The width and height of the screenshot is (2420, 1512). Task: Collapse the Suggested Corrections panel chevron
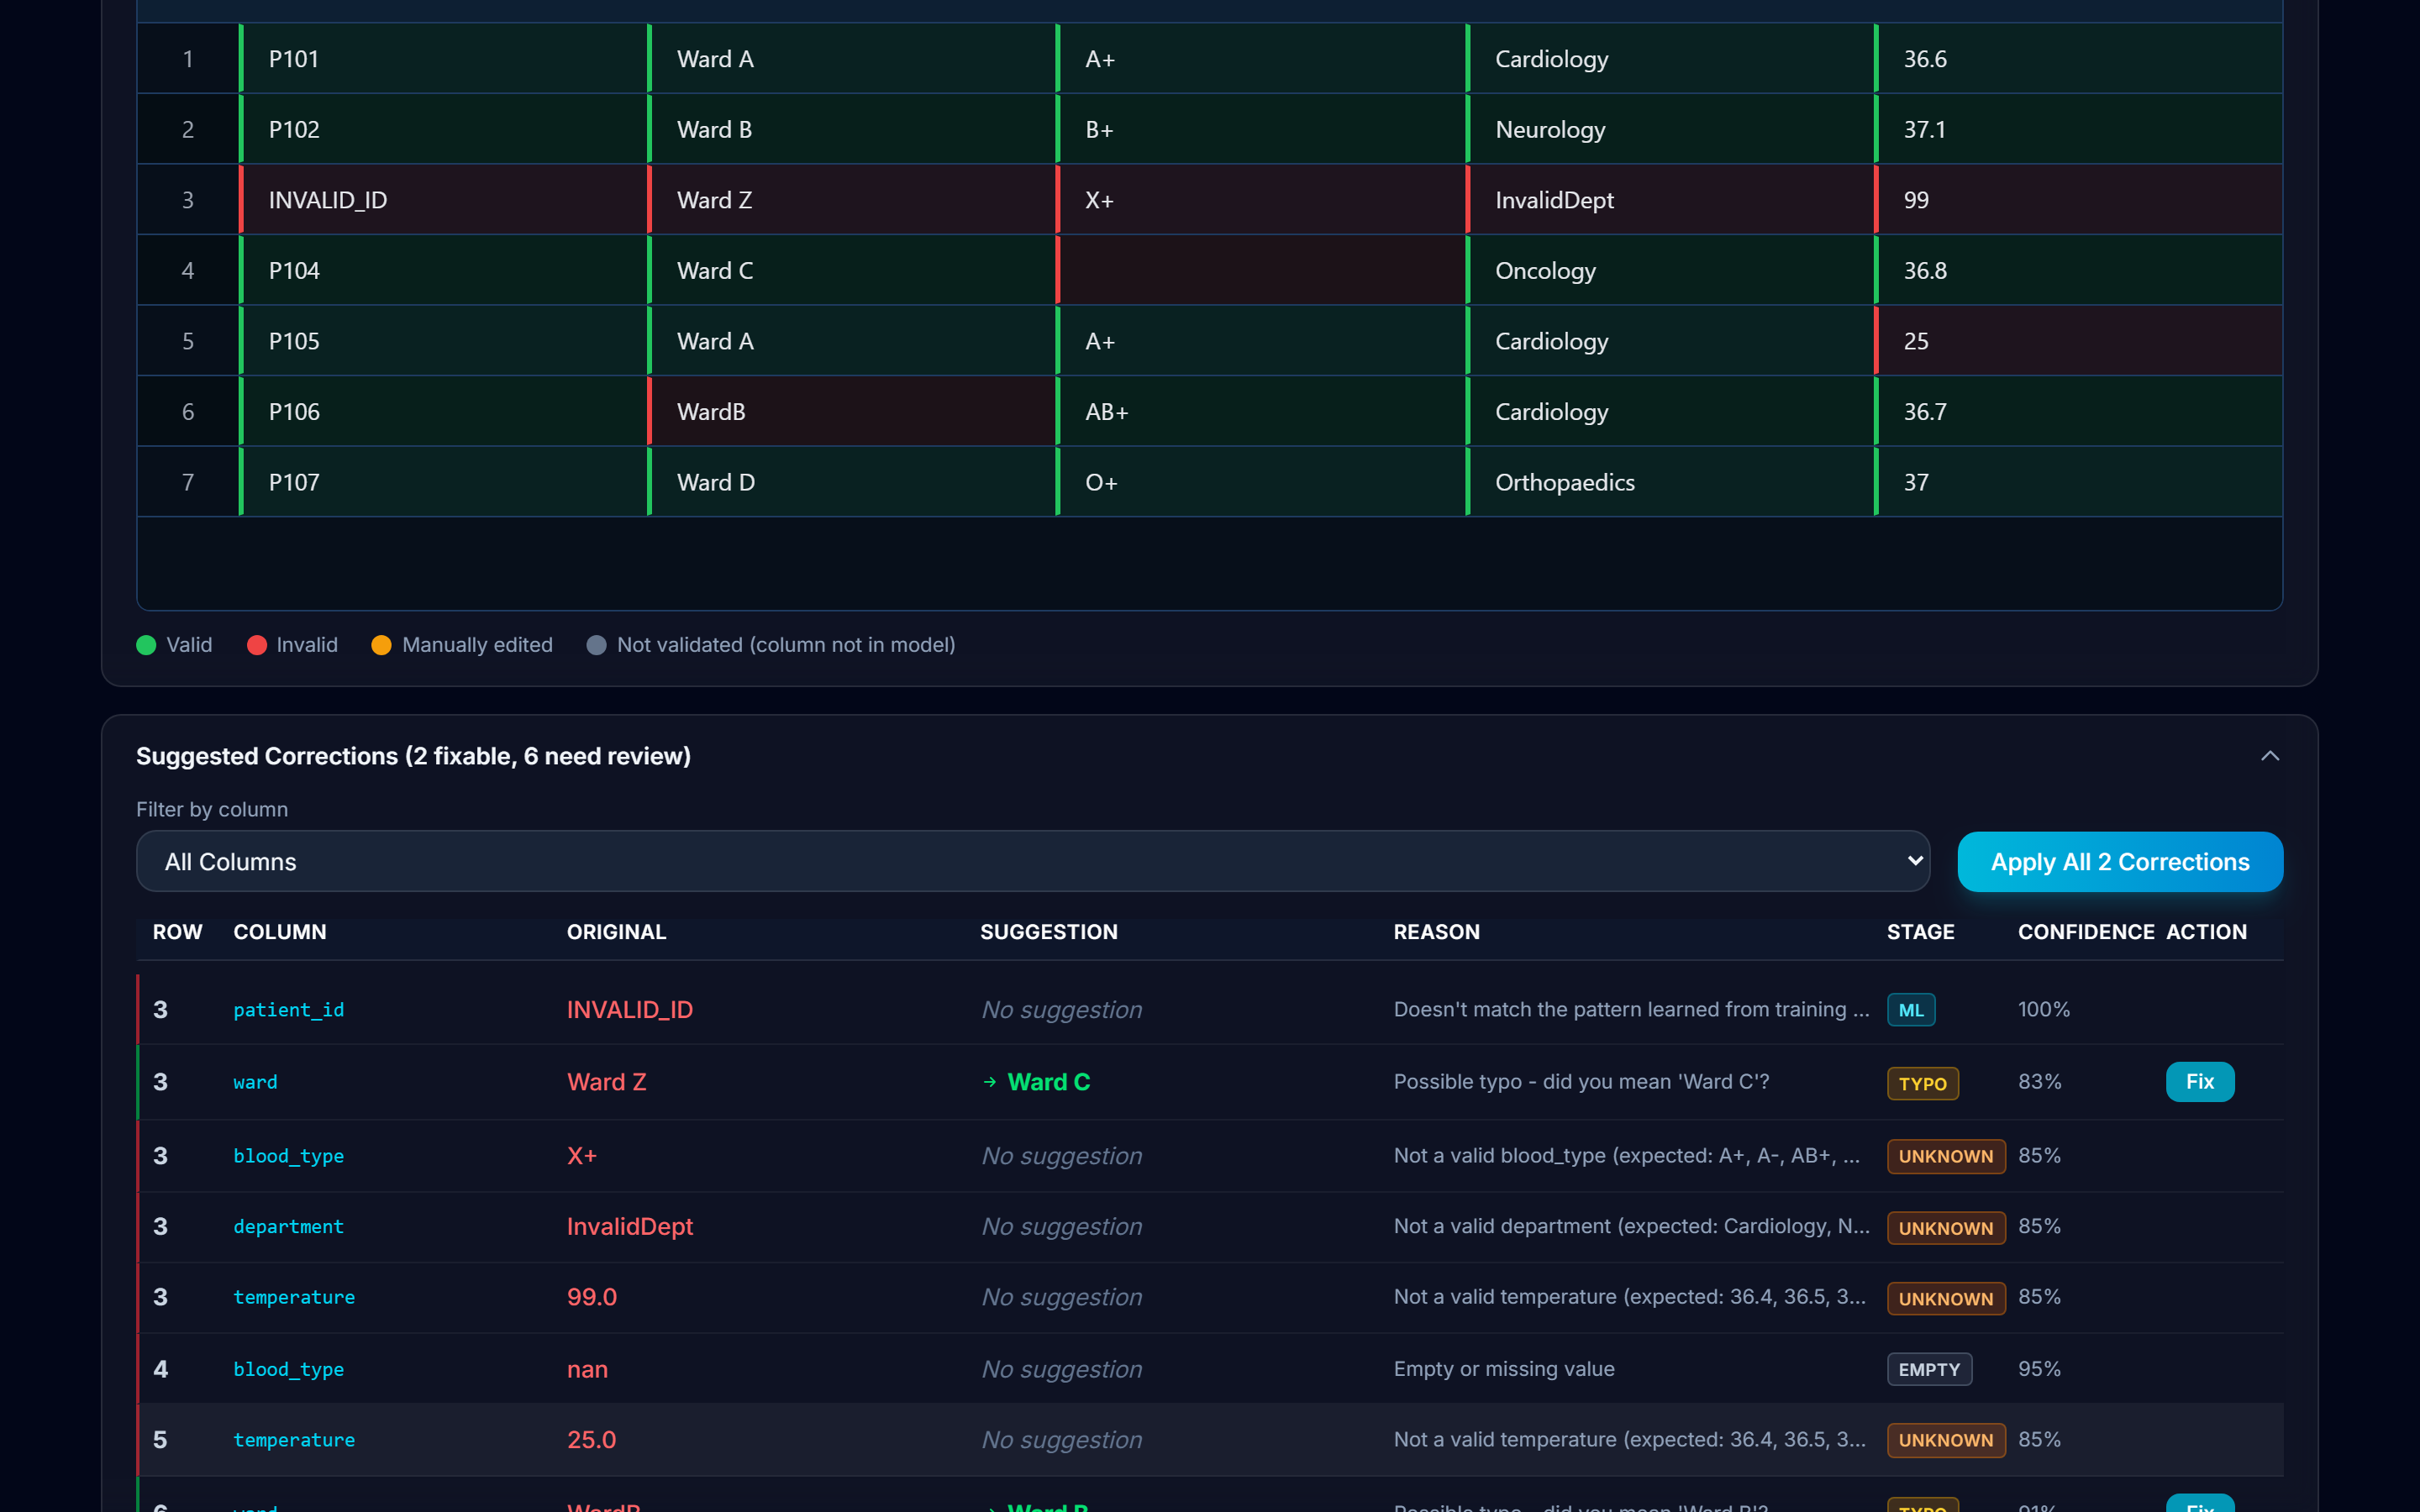2270,756
